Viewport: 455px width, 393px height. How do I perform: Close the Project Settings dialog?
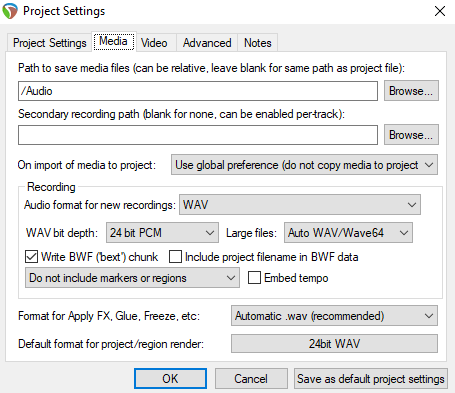click(440, 11)
